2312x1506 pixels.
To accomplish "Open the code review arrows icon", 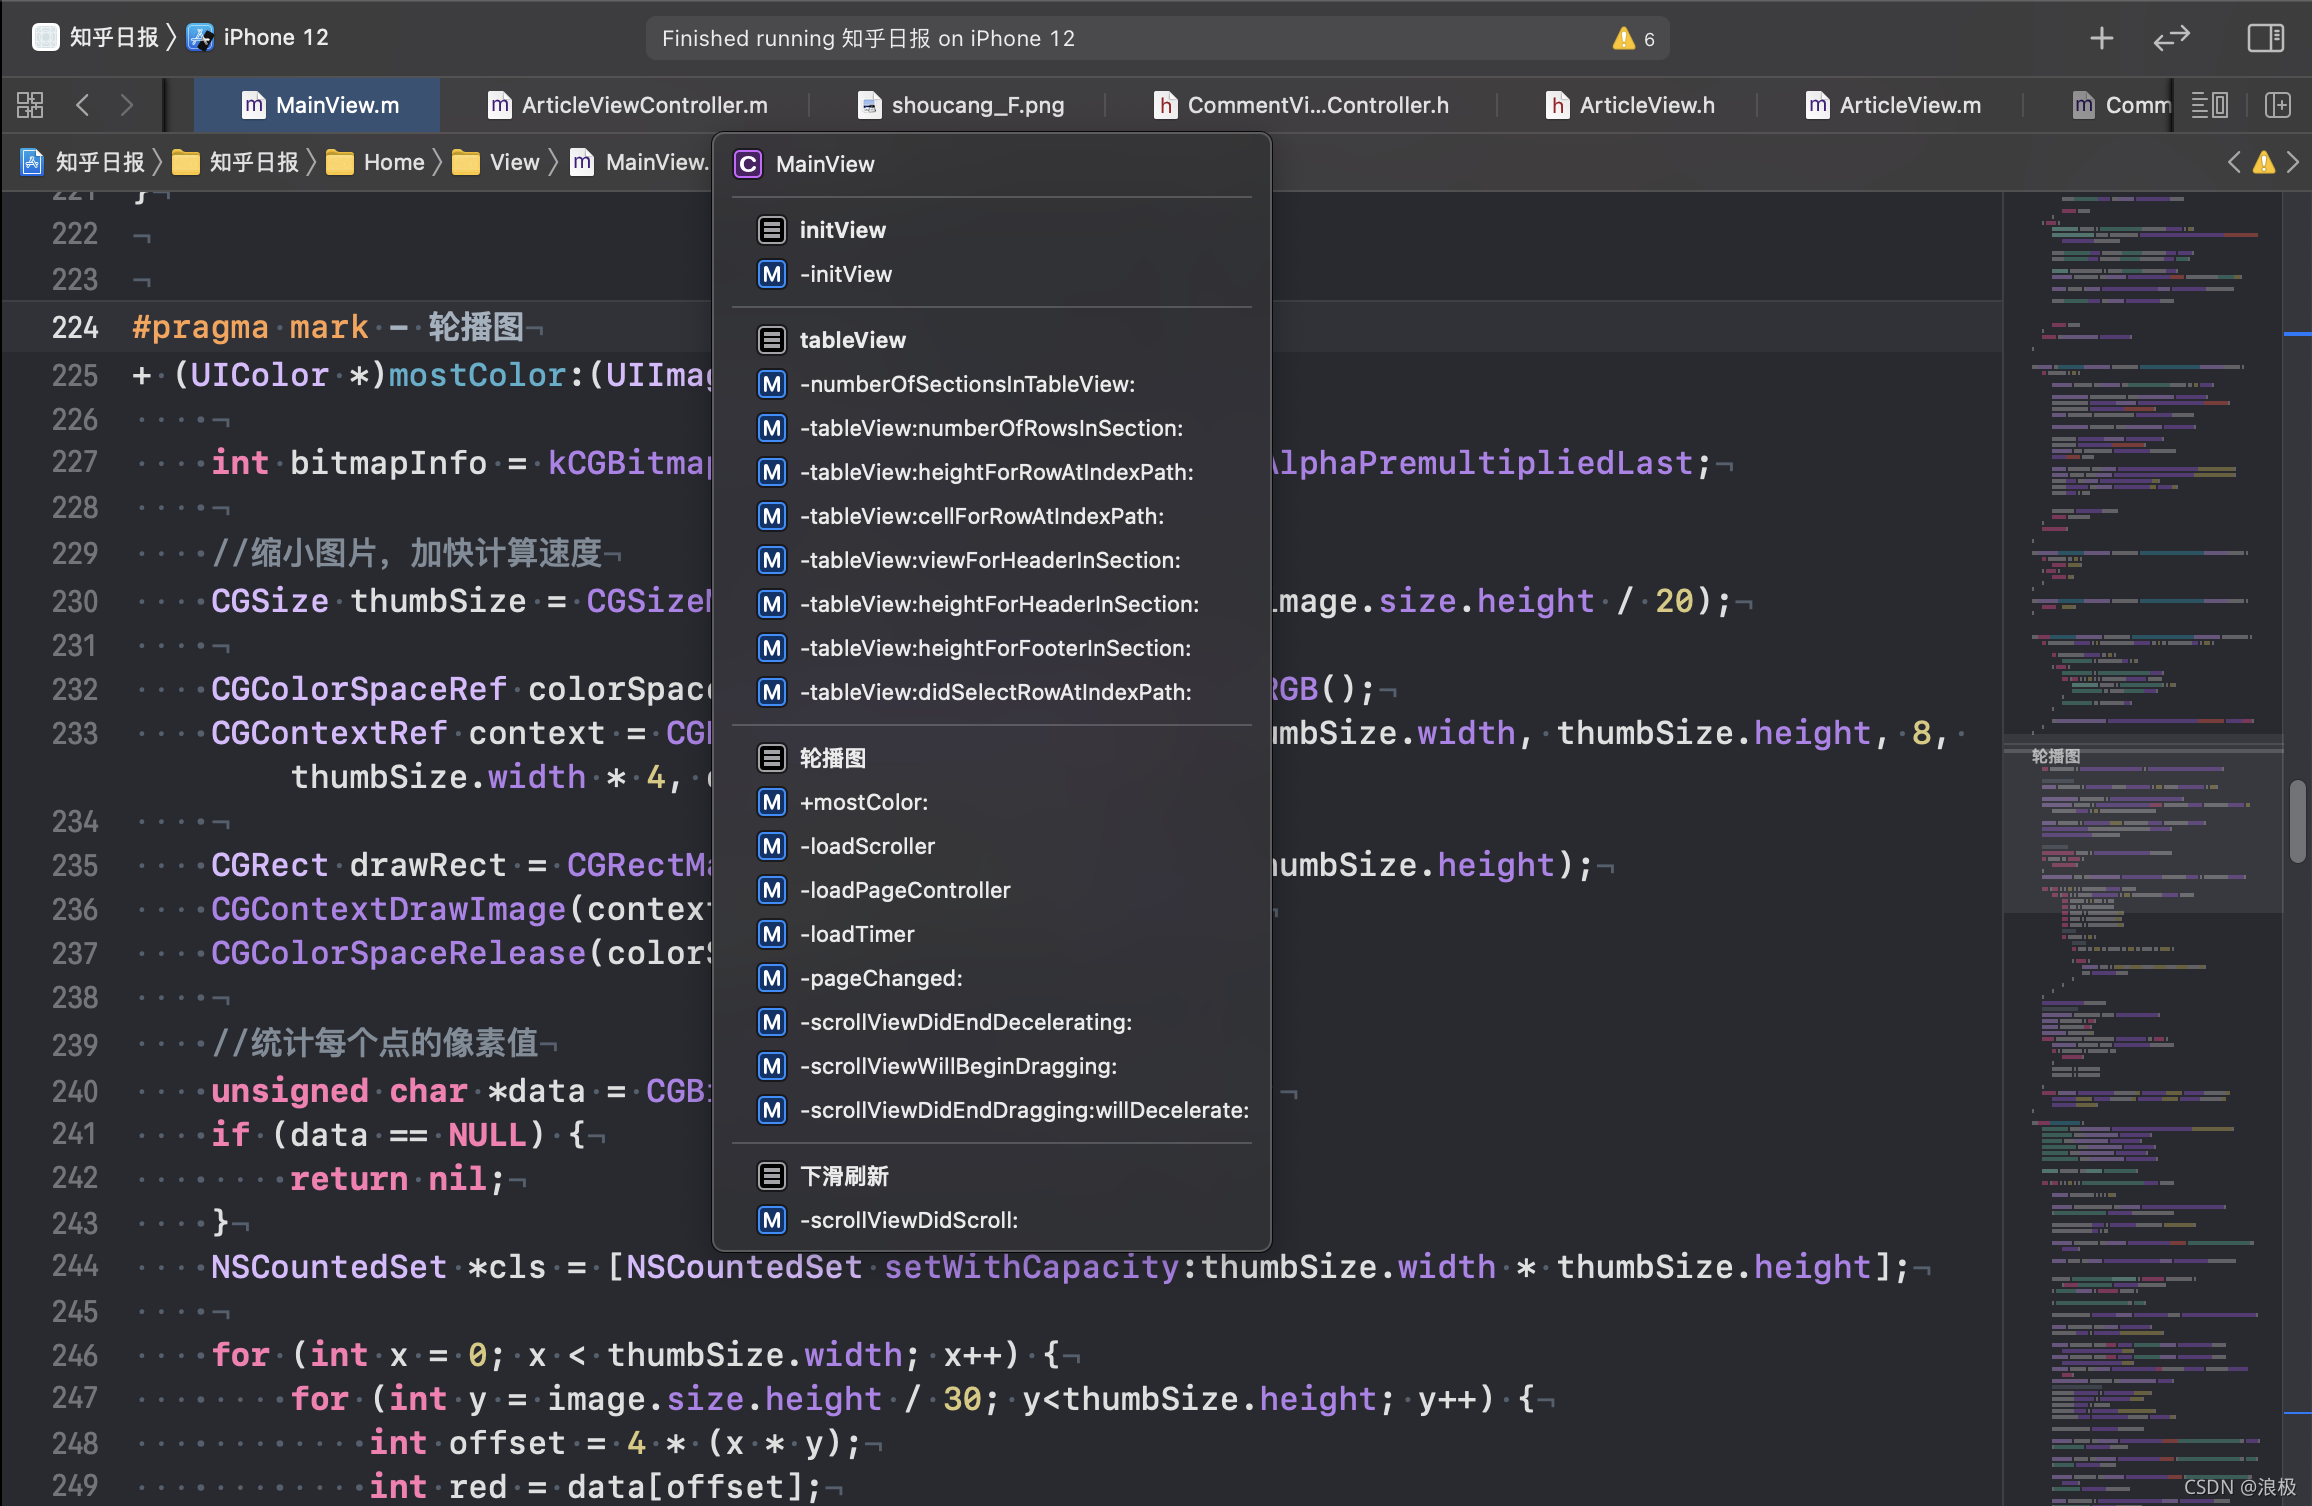I will click(2171, 39).
